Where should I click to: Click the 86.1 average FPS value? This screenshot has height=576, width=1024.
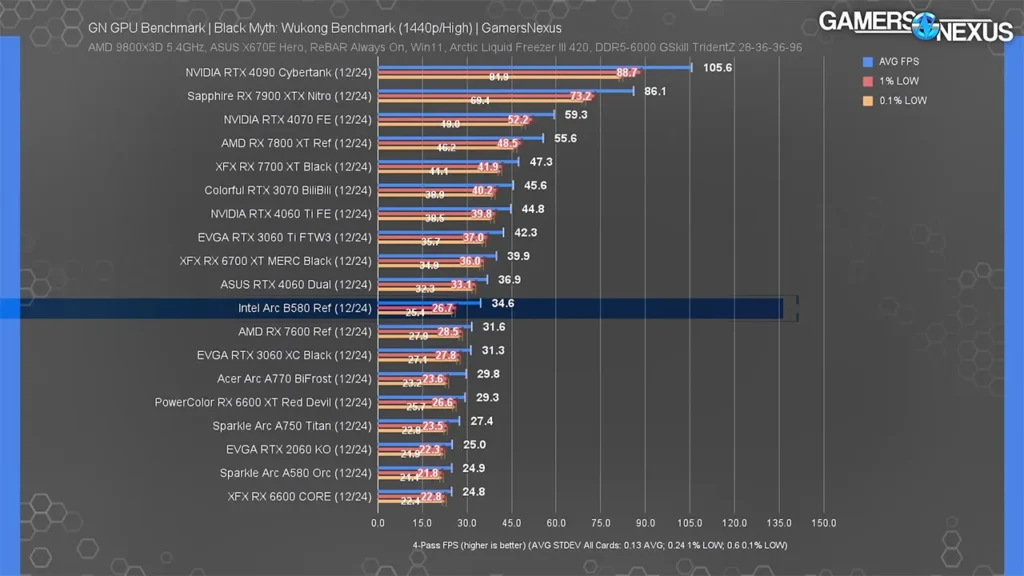point(655,91)
